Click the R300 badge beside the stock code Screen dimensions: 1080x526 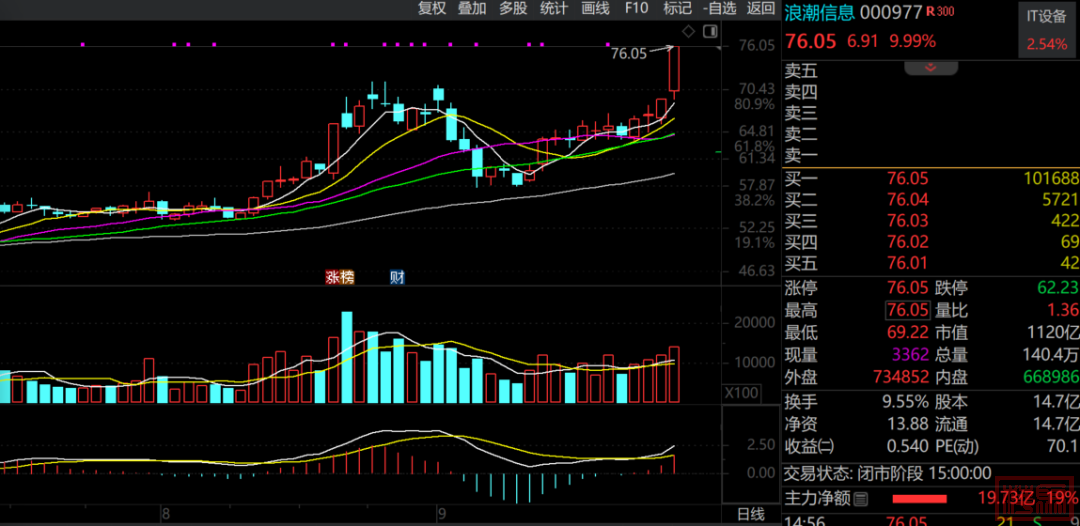(x=939, y=11)
